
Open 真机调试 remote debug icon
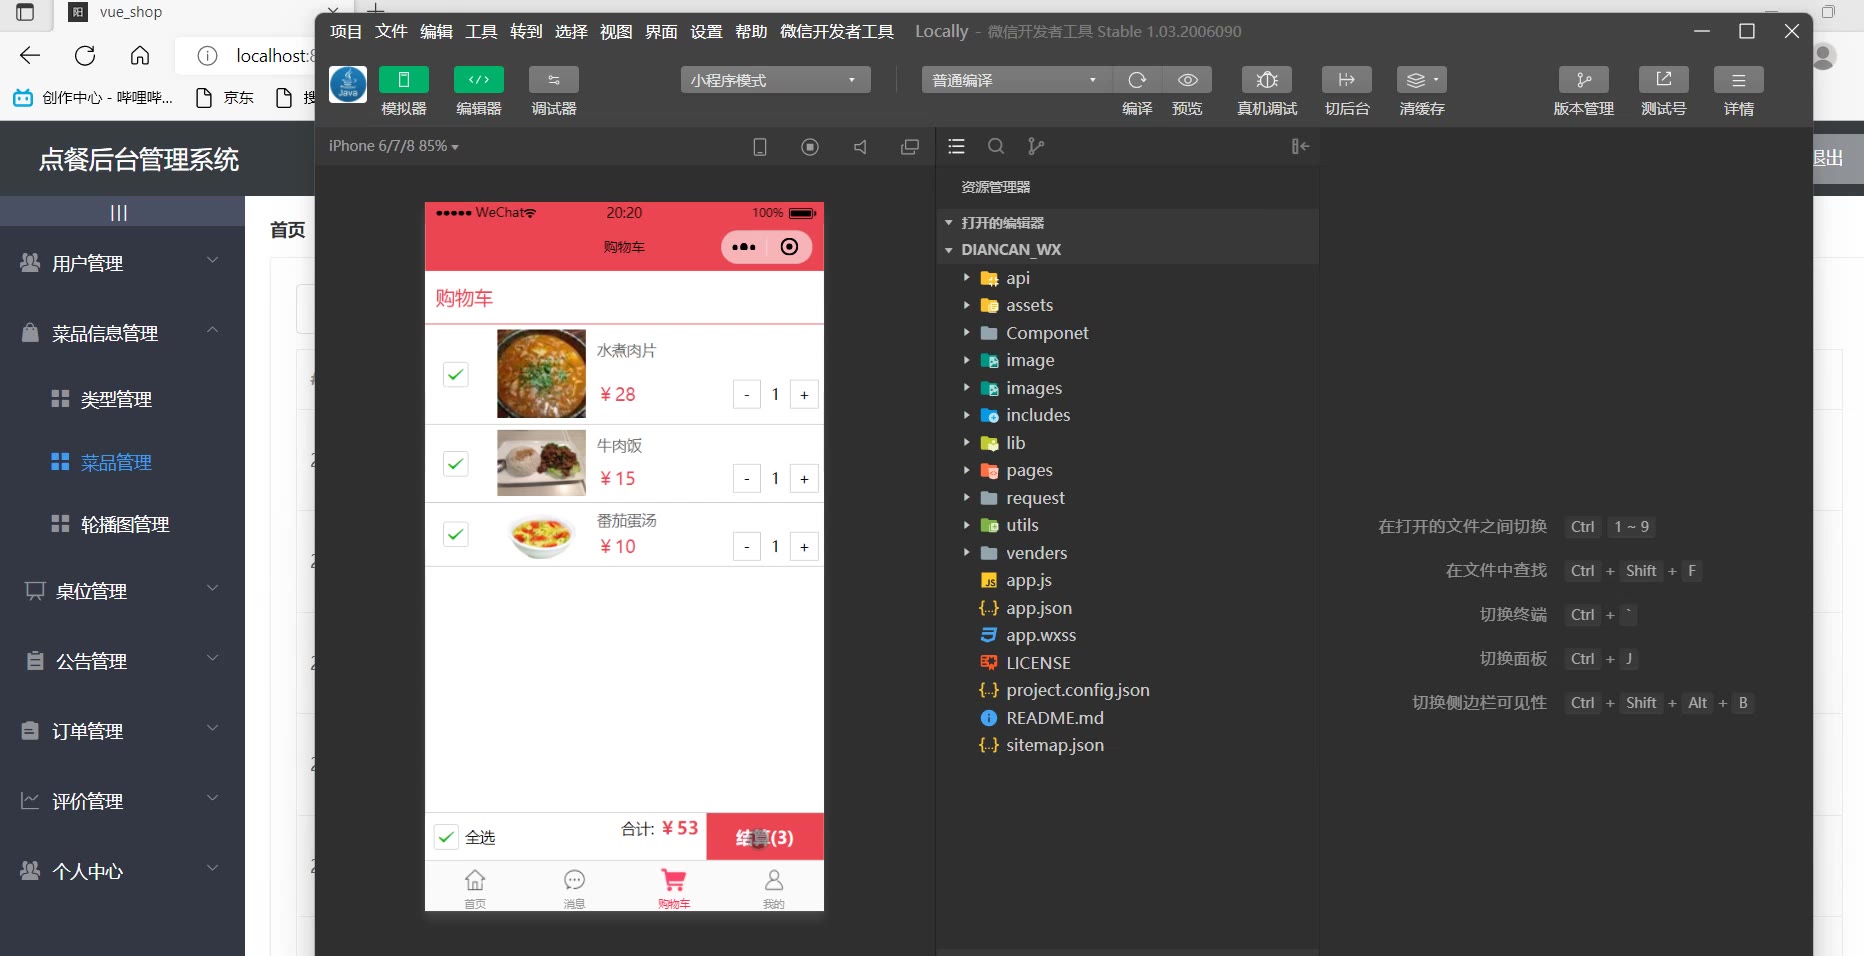1267,80
